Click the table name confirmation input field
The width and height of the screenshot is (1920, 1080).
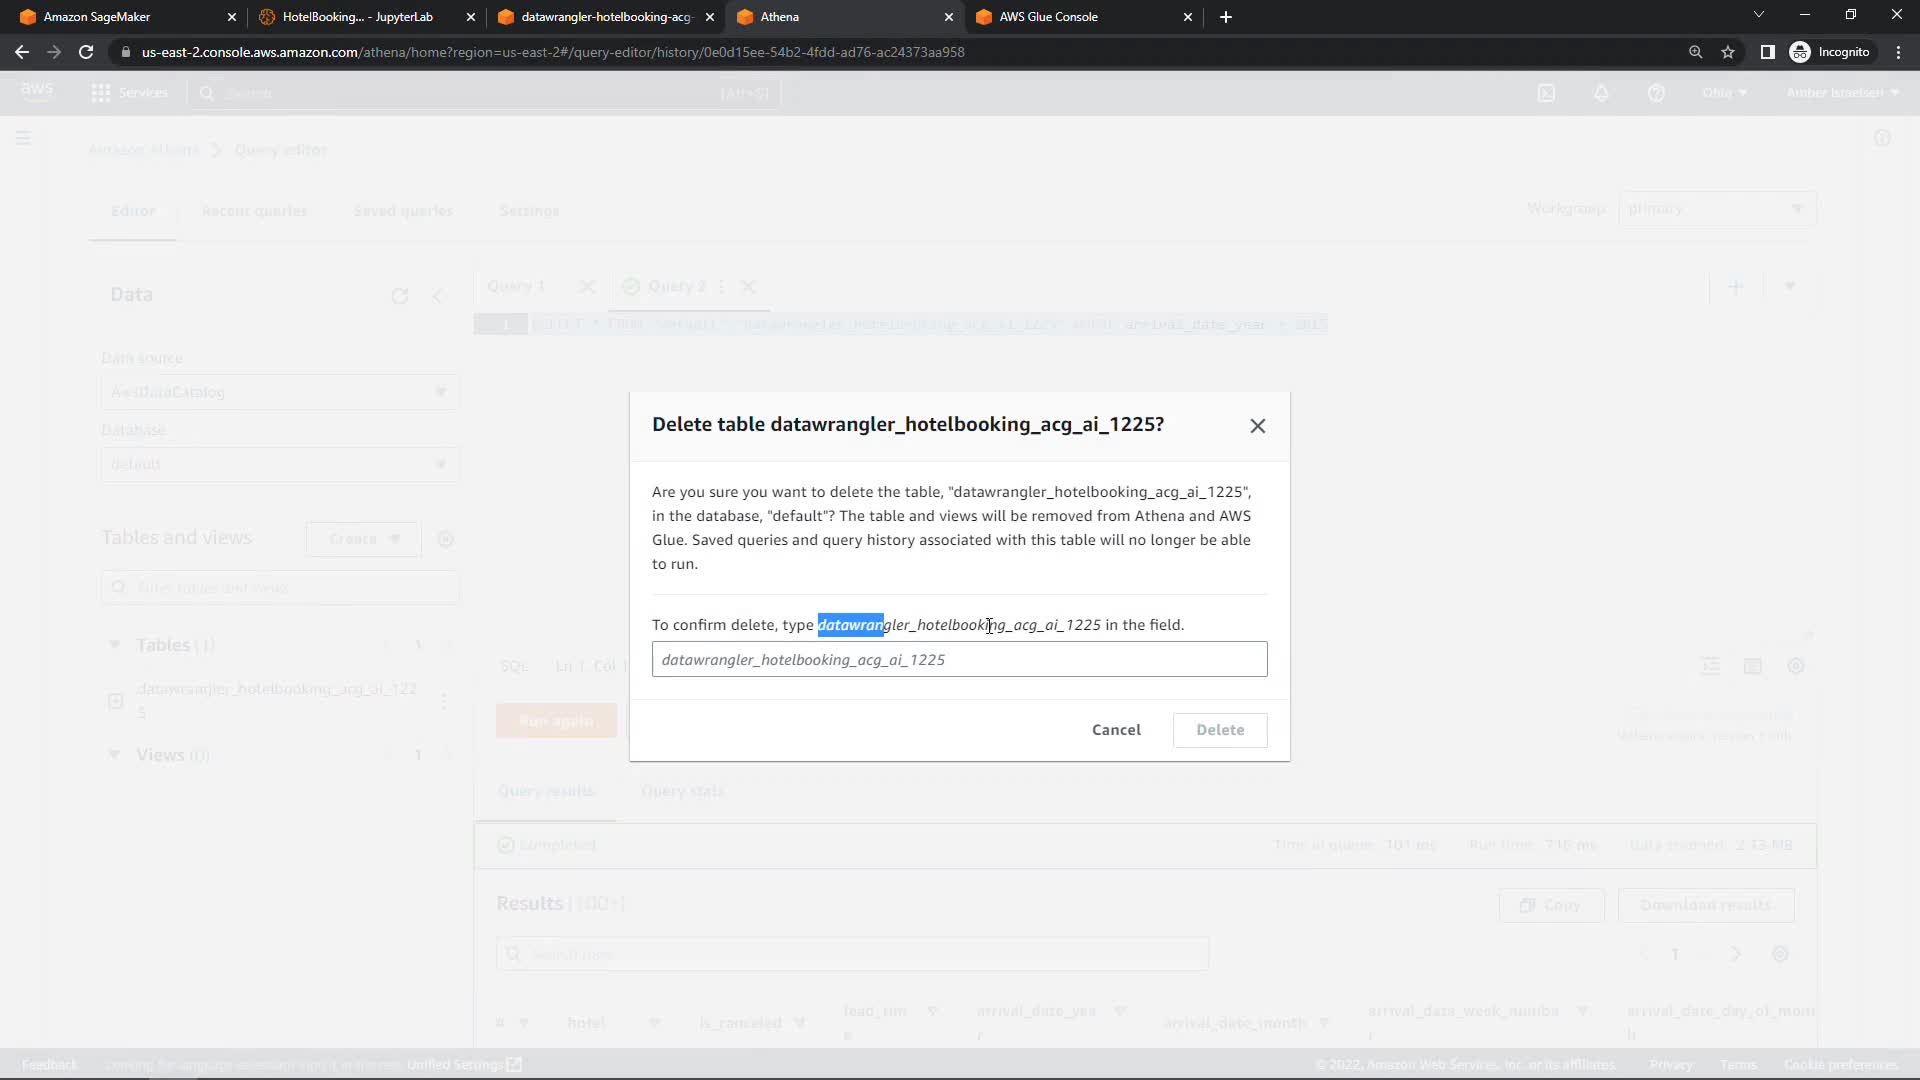959,660
